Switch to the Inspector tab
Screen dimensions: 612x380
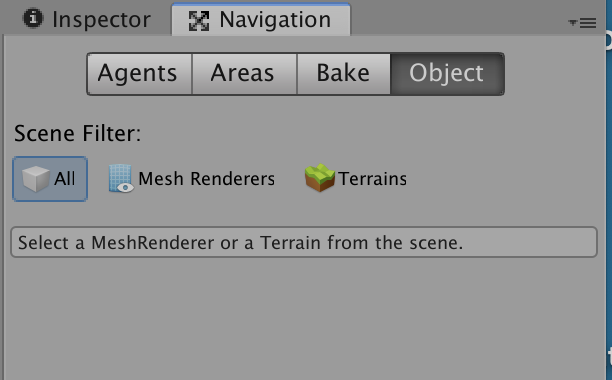click(x=87, y=19)
